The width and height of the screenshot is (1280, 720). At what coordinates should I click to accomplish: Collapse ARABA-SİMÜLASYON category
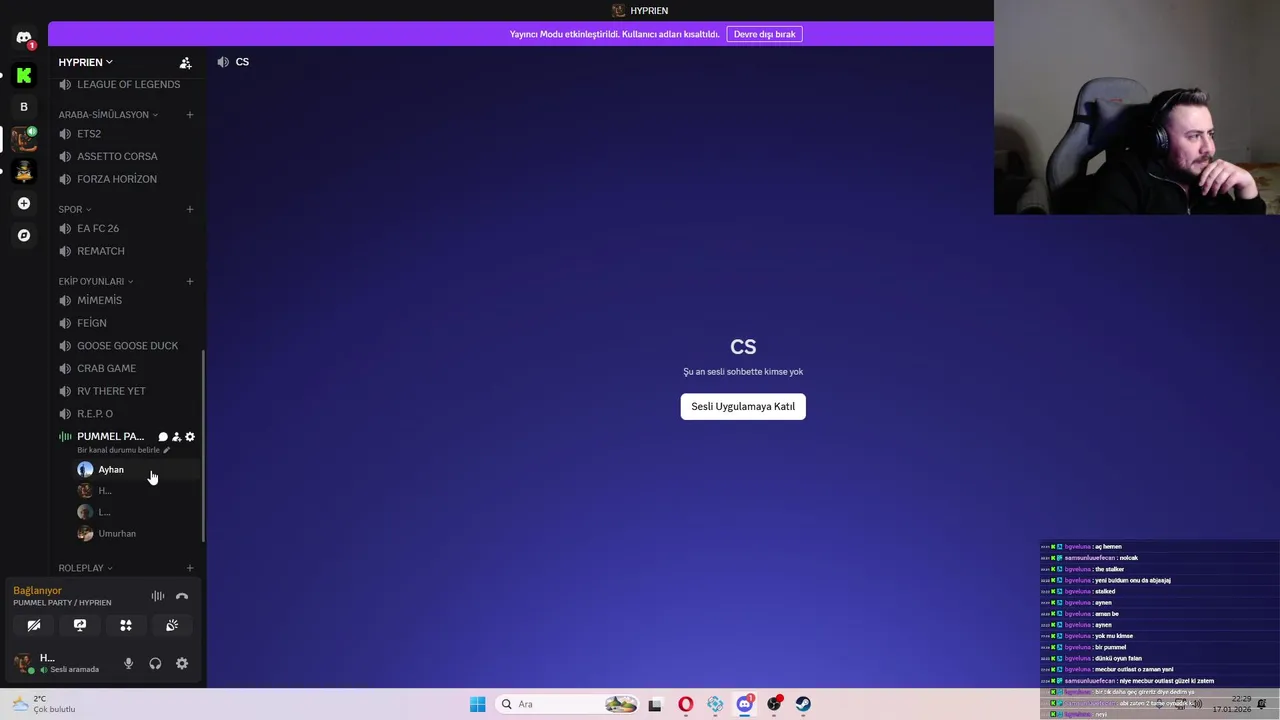(x=108, y=114)
